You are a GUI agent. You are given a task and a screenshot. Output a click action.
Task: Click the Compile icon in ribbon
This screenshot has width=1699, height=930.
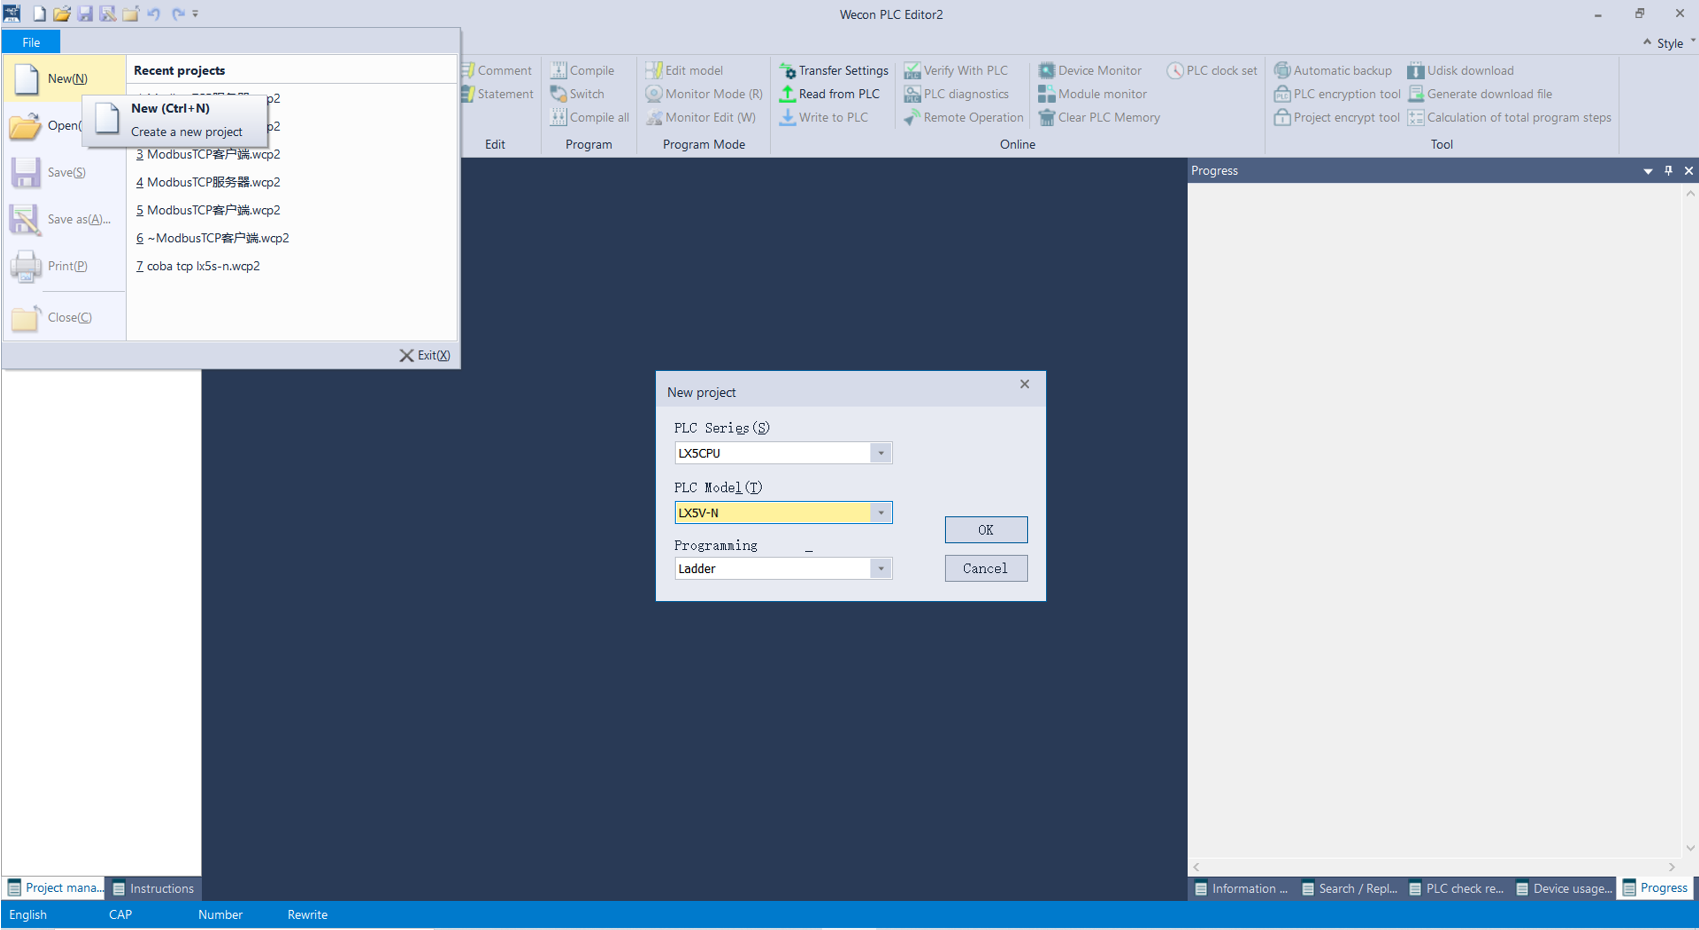tap(559, 71)
